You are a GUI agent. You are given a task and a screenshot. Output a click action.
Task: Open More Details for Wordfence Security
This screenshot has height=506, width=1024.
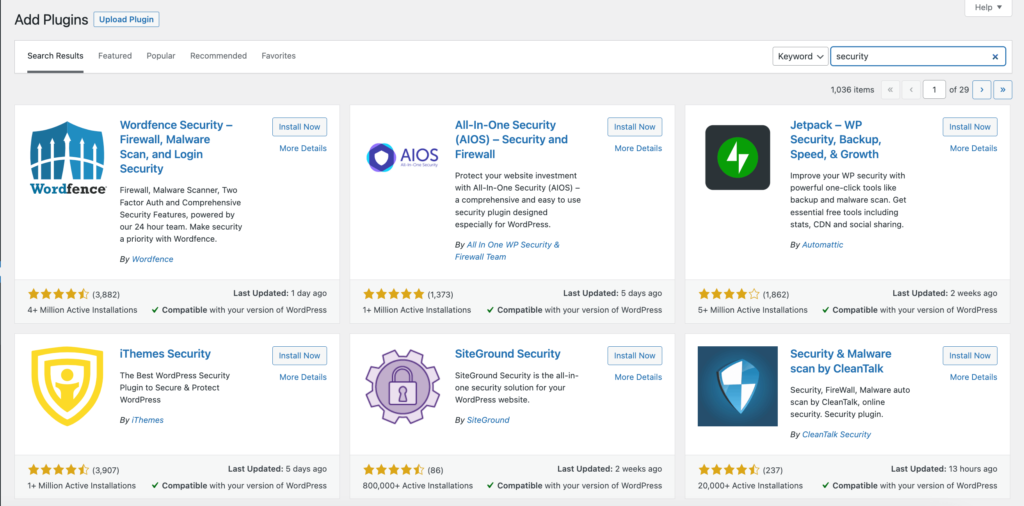pos(303,148)
